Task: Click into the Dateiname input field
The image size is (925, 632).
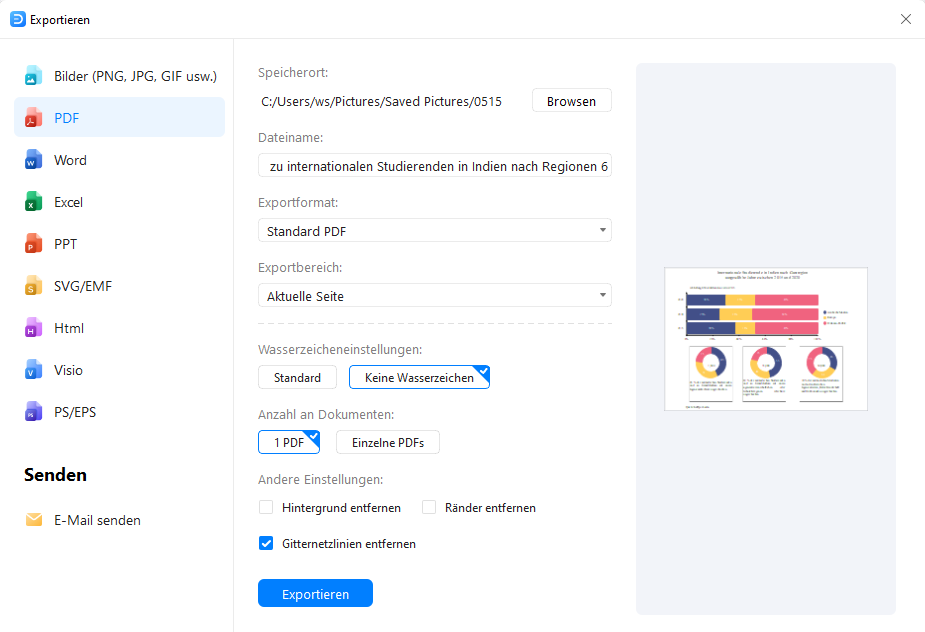Action: tap(435, 166)
